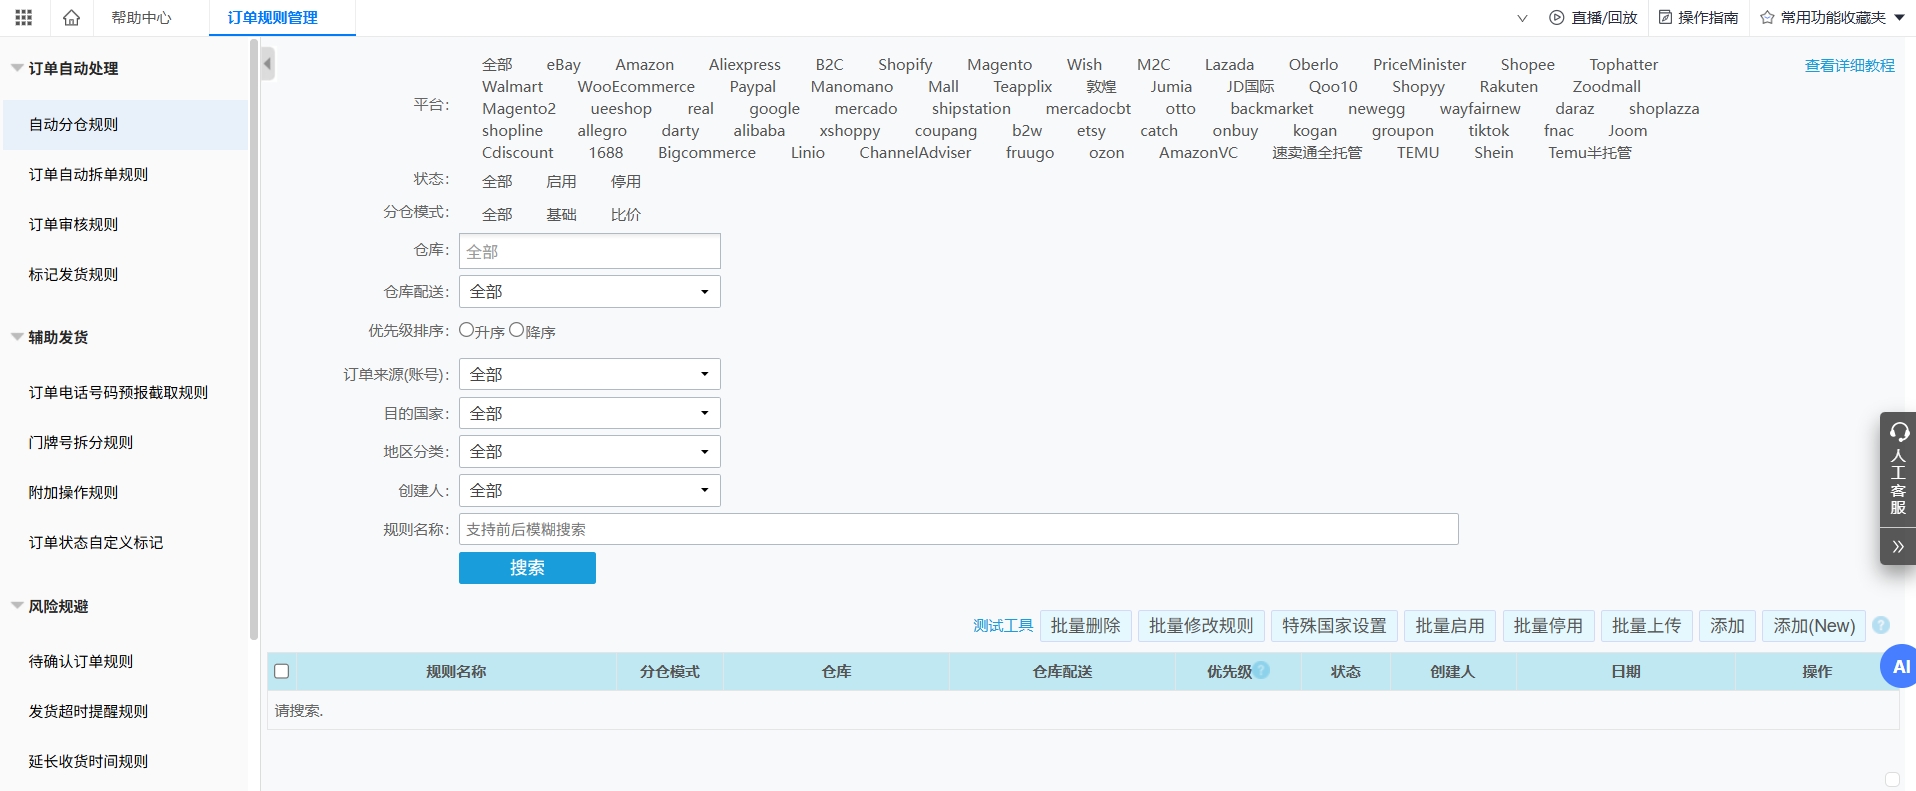The height and width of the screenshot is (791, 1916).
Task: Open the 测试工具 link
Action: coord(1003,626)
